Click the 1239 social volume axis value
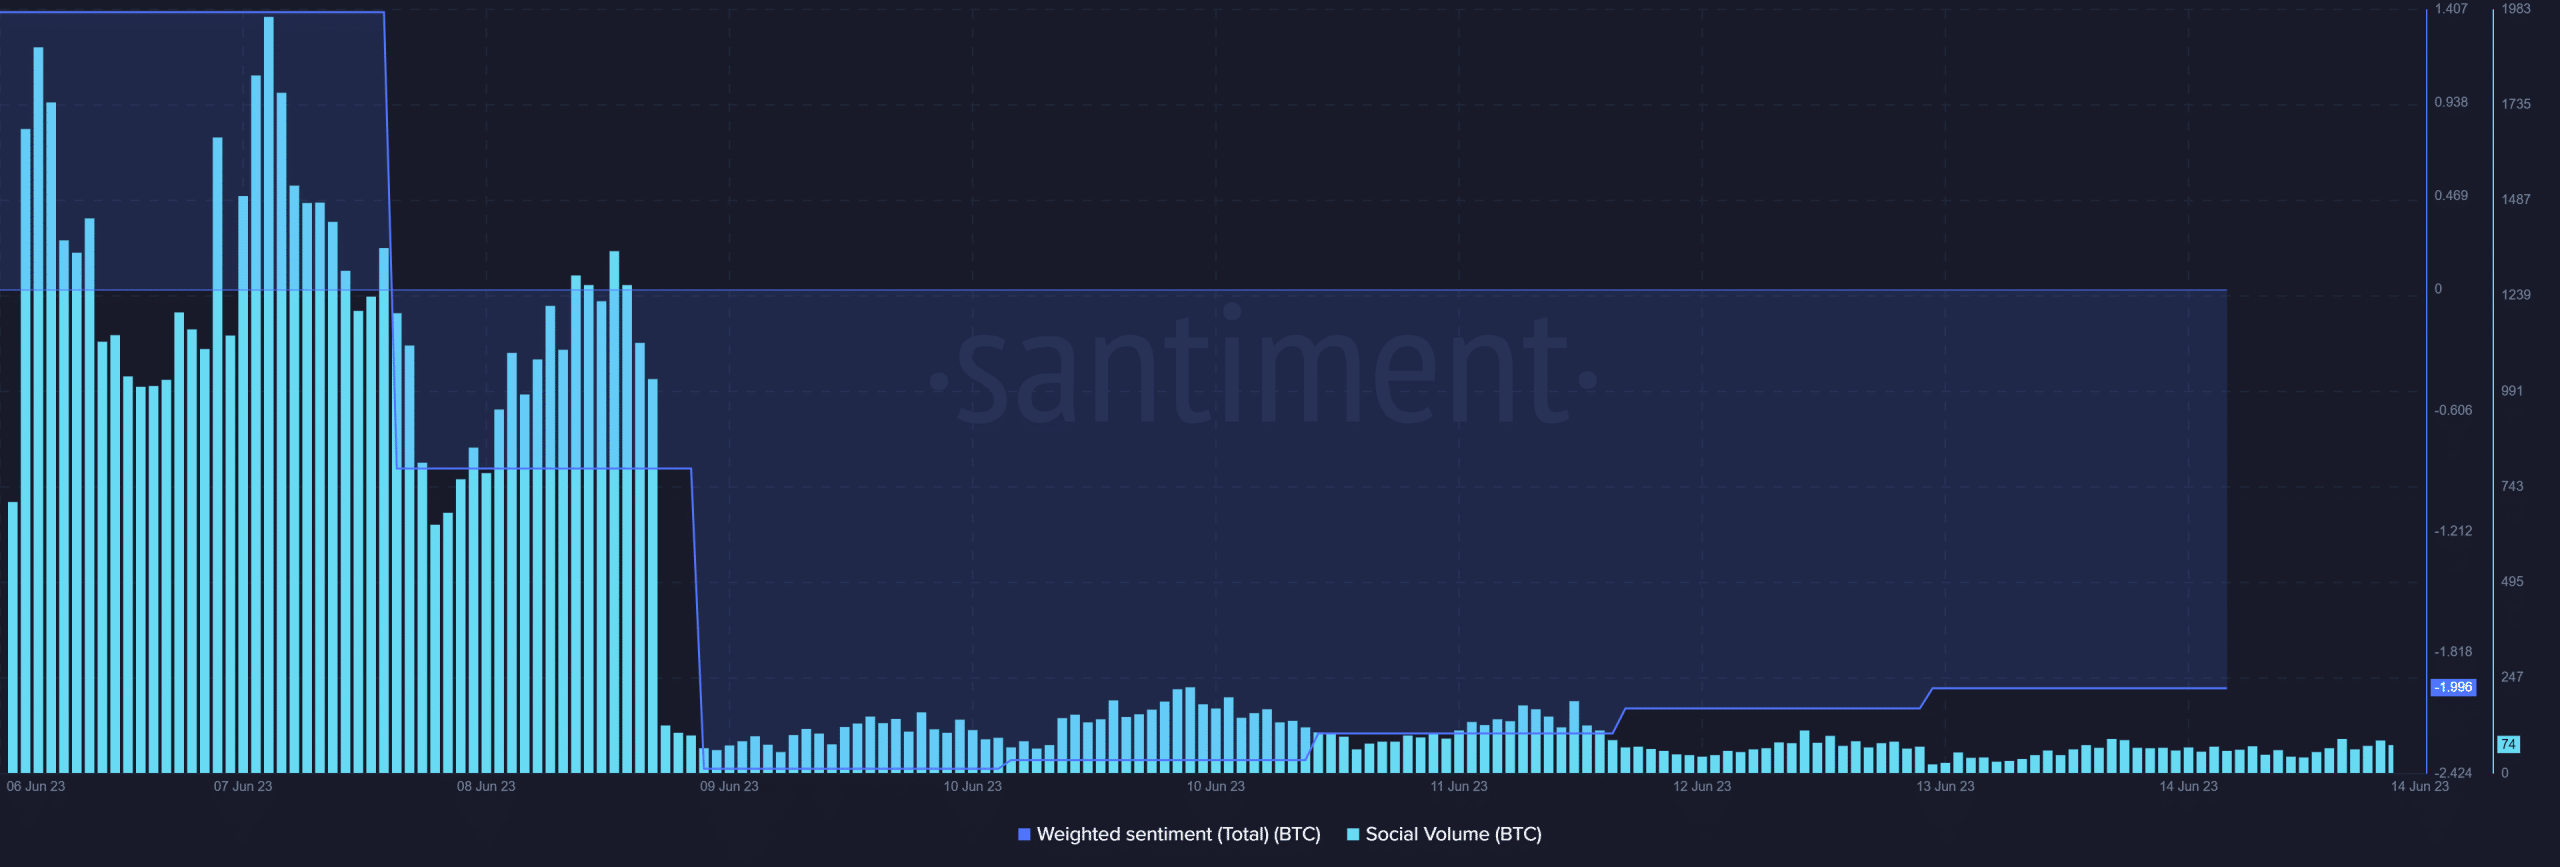Image resolution: width=2560 pixels, height=867 pixels. pyautogui.click(x=2516, y=295)
